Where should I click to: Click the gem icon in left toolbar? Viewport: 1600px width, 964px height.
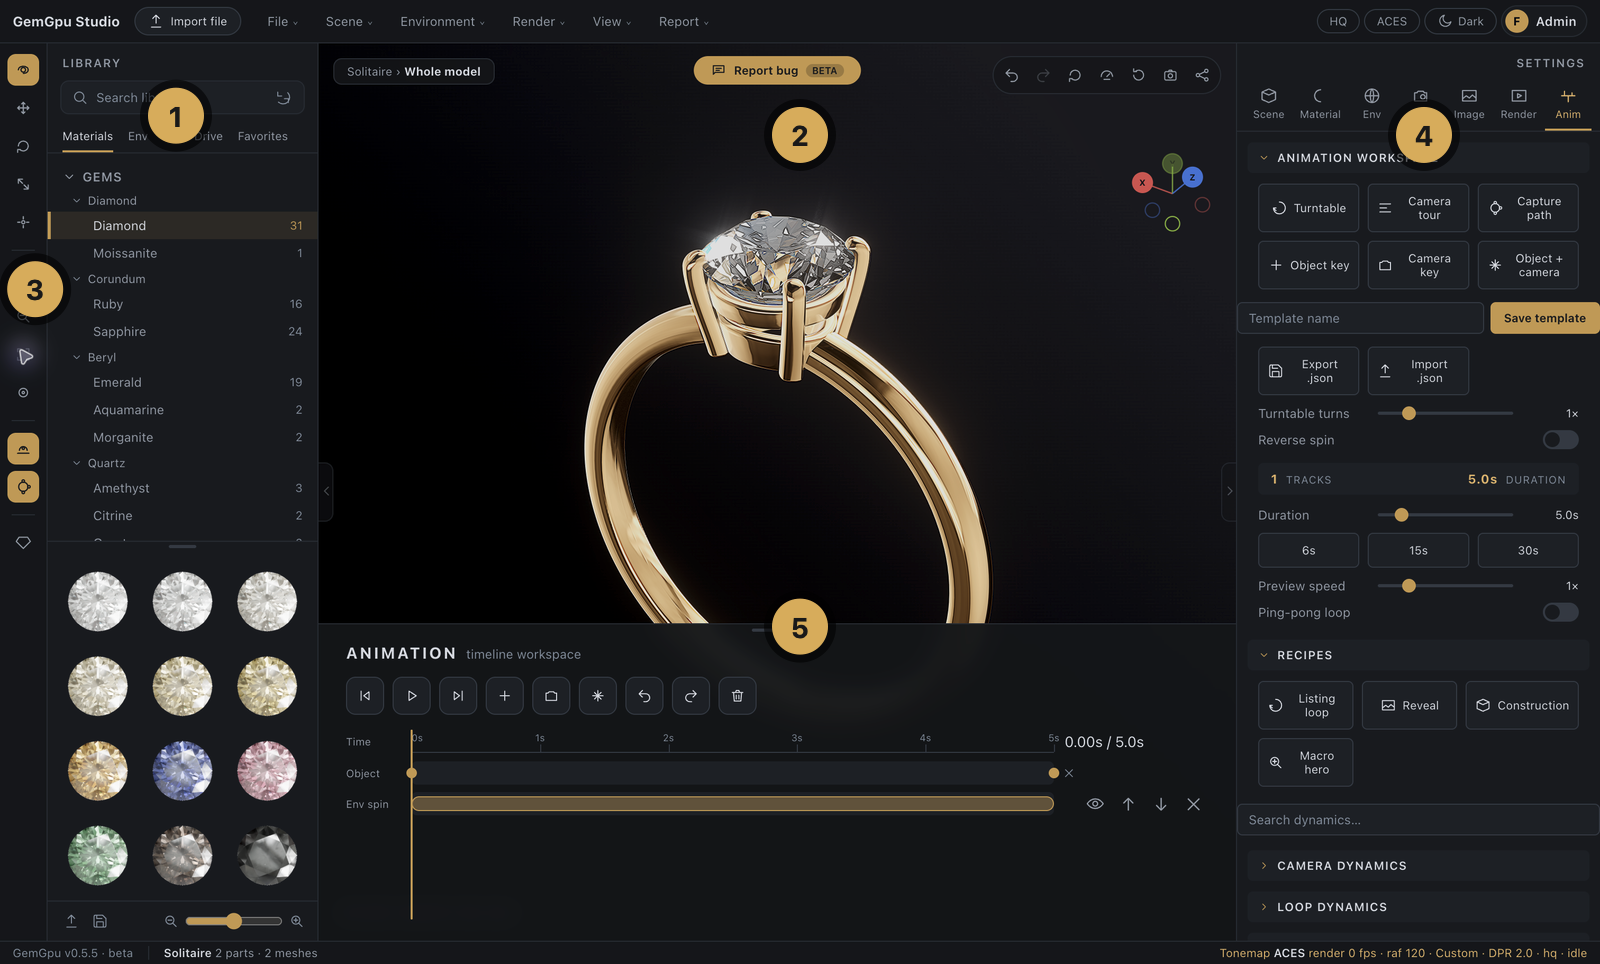pyautogui.click(x=23, y=542)
